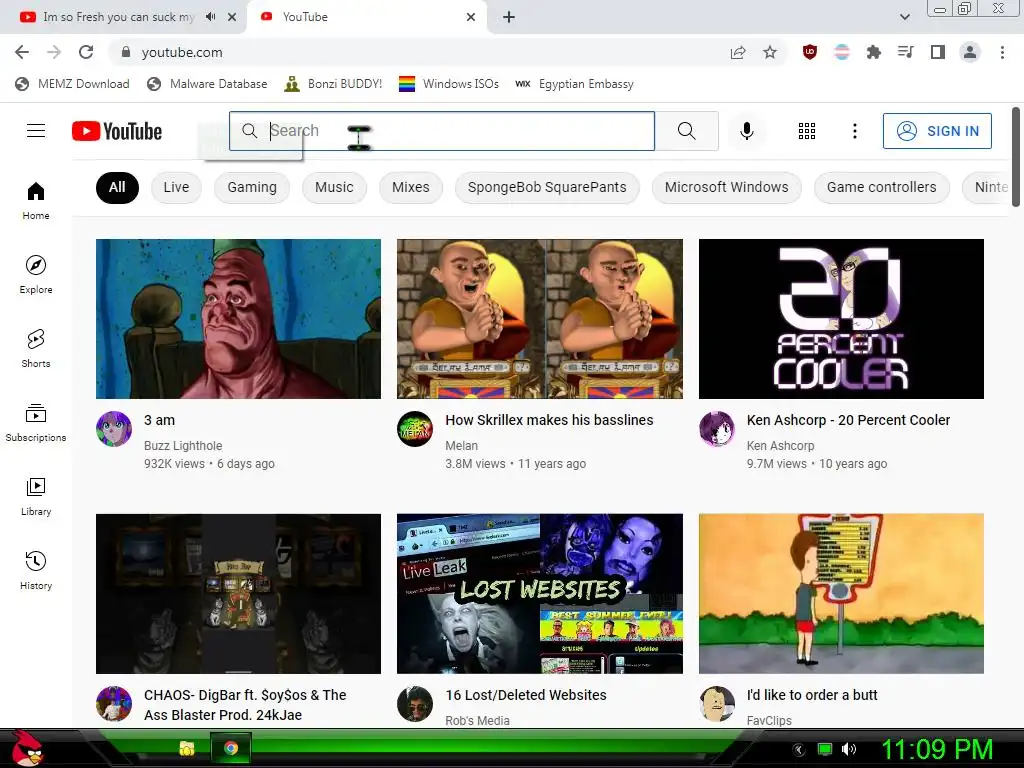Open Explore in sidebar
This screenshot has width=1024, height=768.
[36, 274]
